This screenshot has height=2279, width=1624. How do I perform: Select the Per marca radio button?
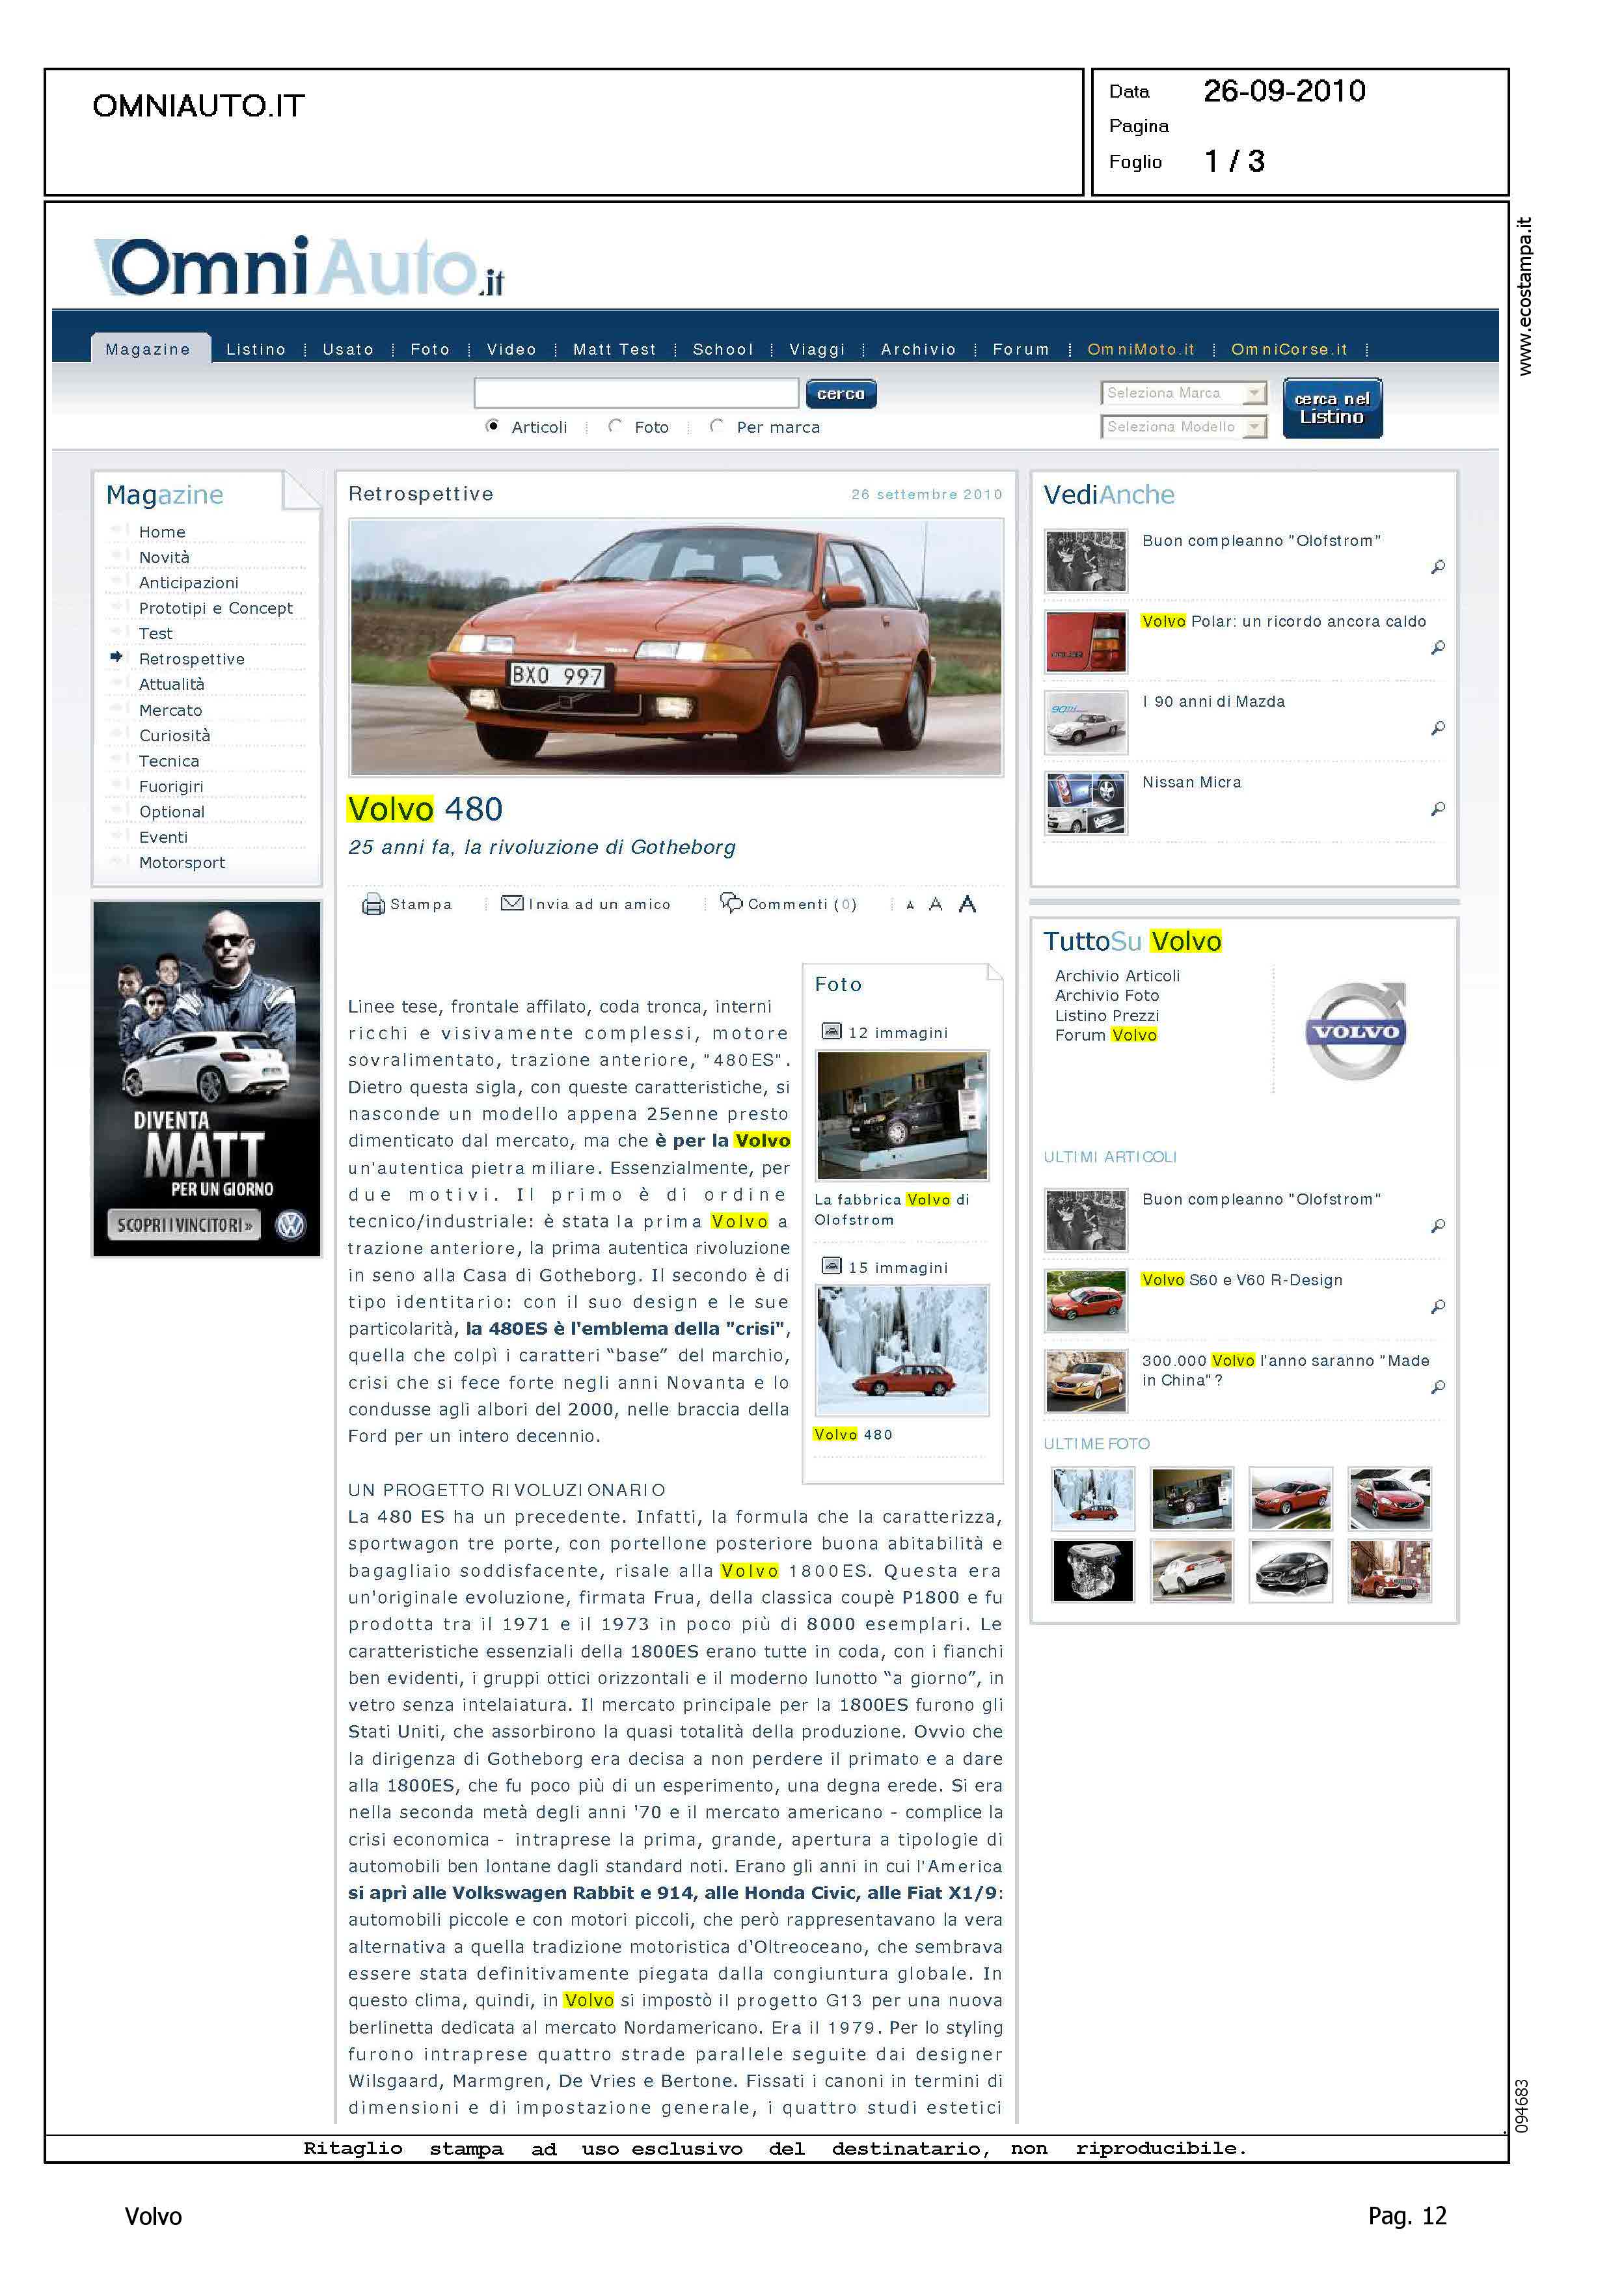(x=716, y=426)
